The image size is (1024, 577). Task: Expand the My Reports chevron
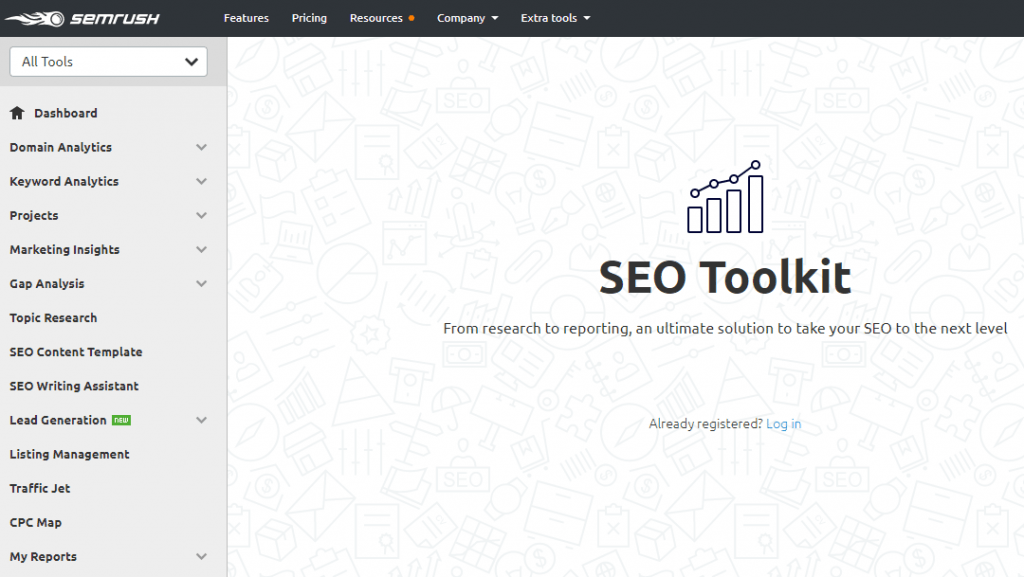[201, 557]
